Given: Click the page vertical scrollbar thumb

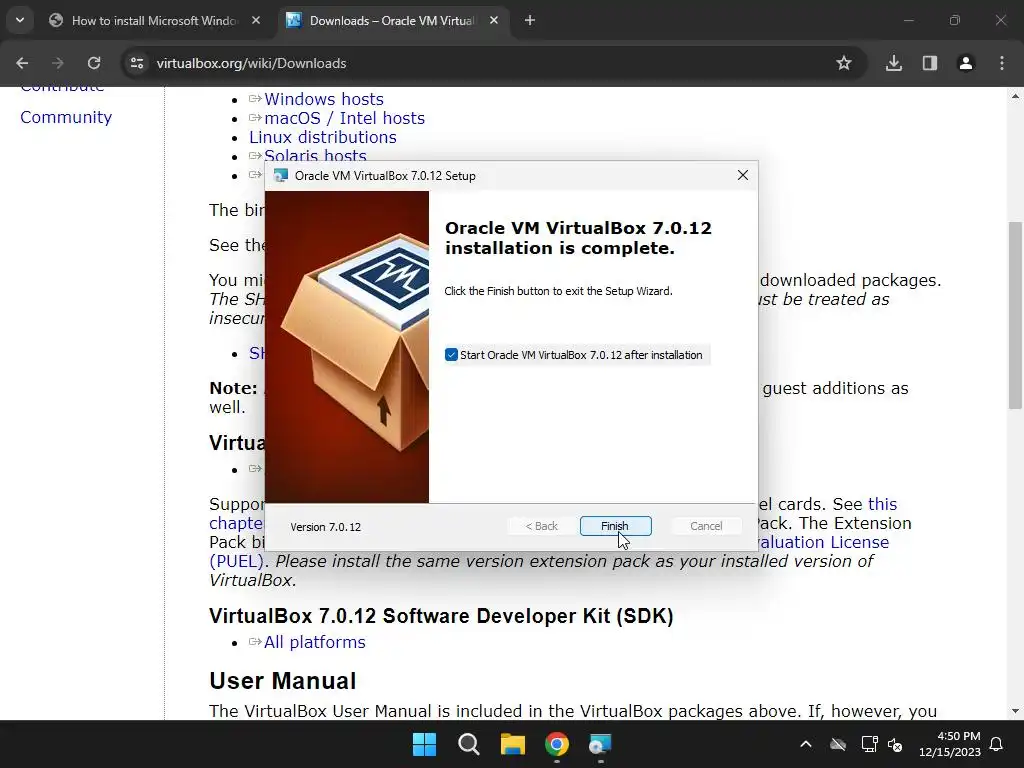Looking at the screenshot, I should [1015, 315].
